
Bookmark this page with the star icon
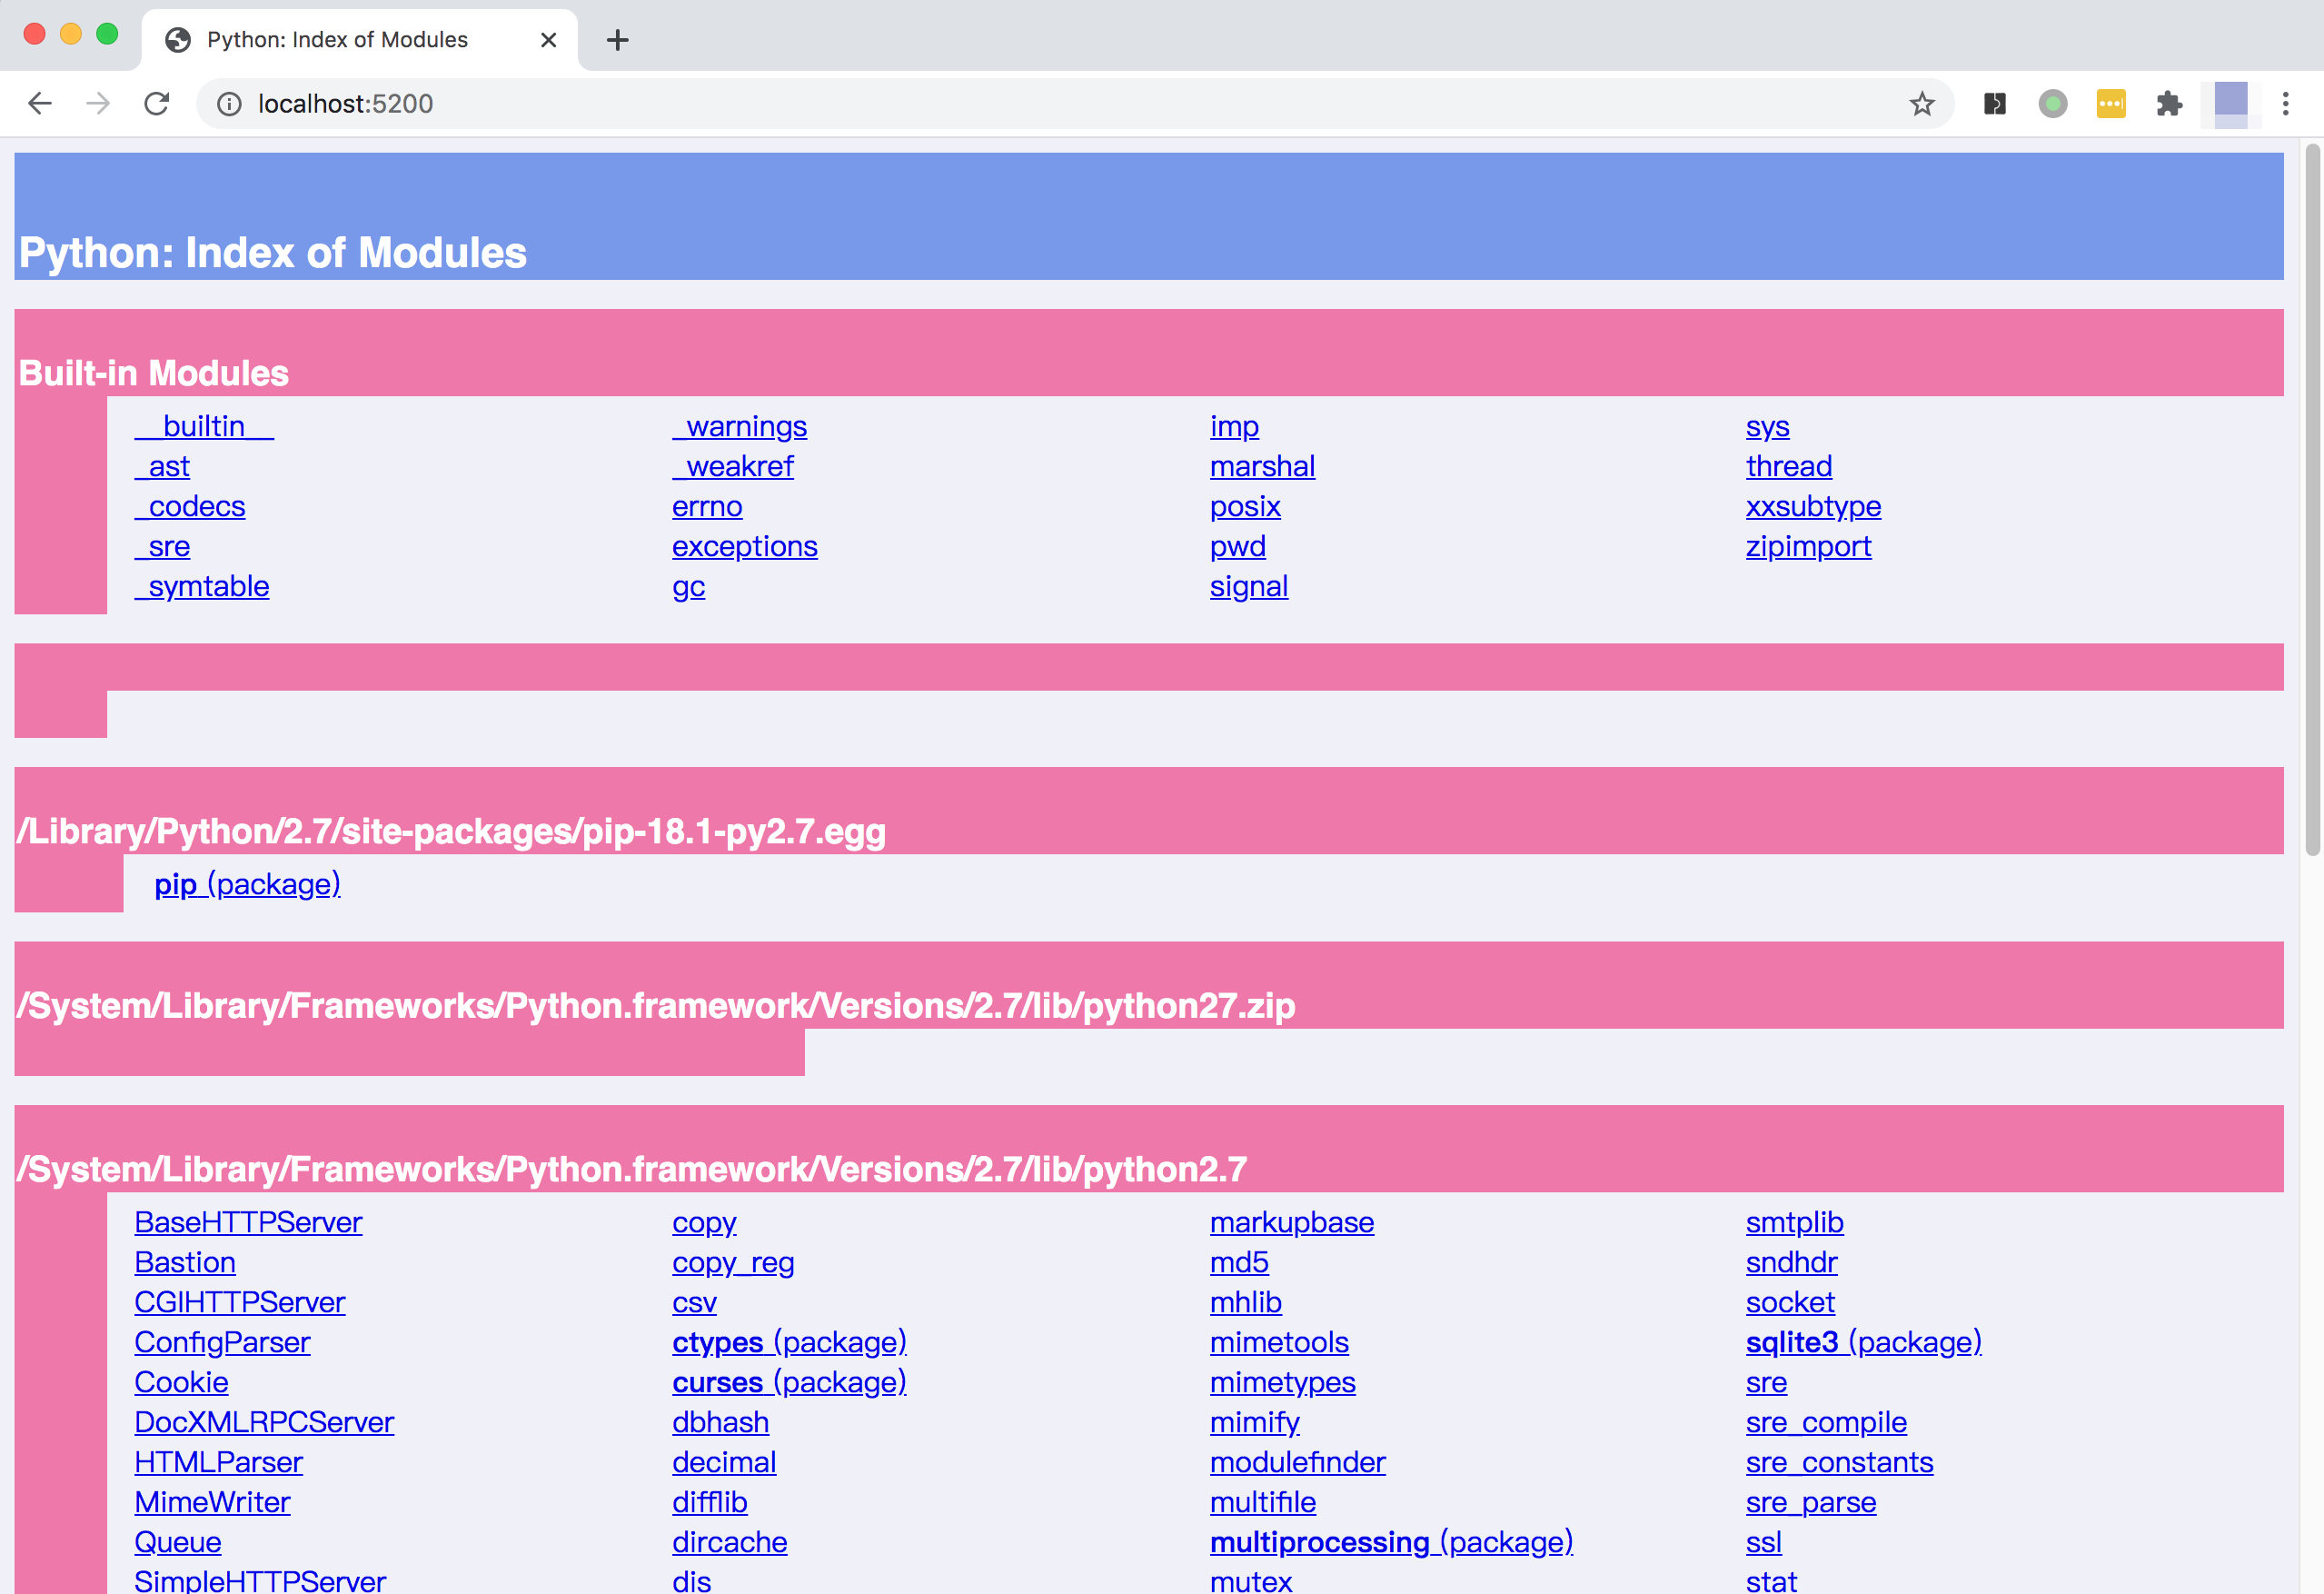pyautogui.click(x=1921, y=104)
